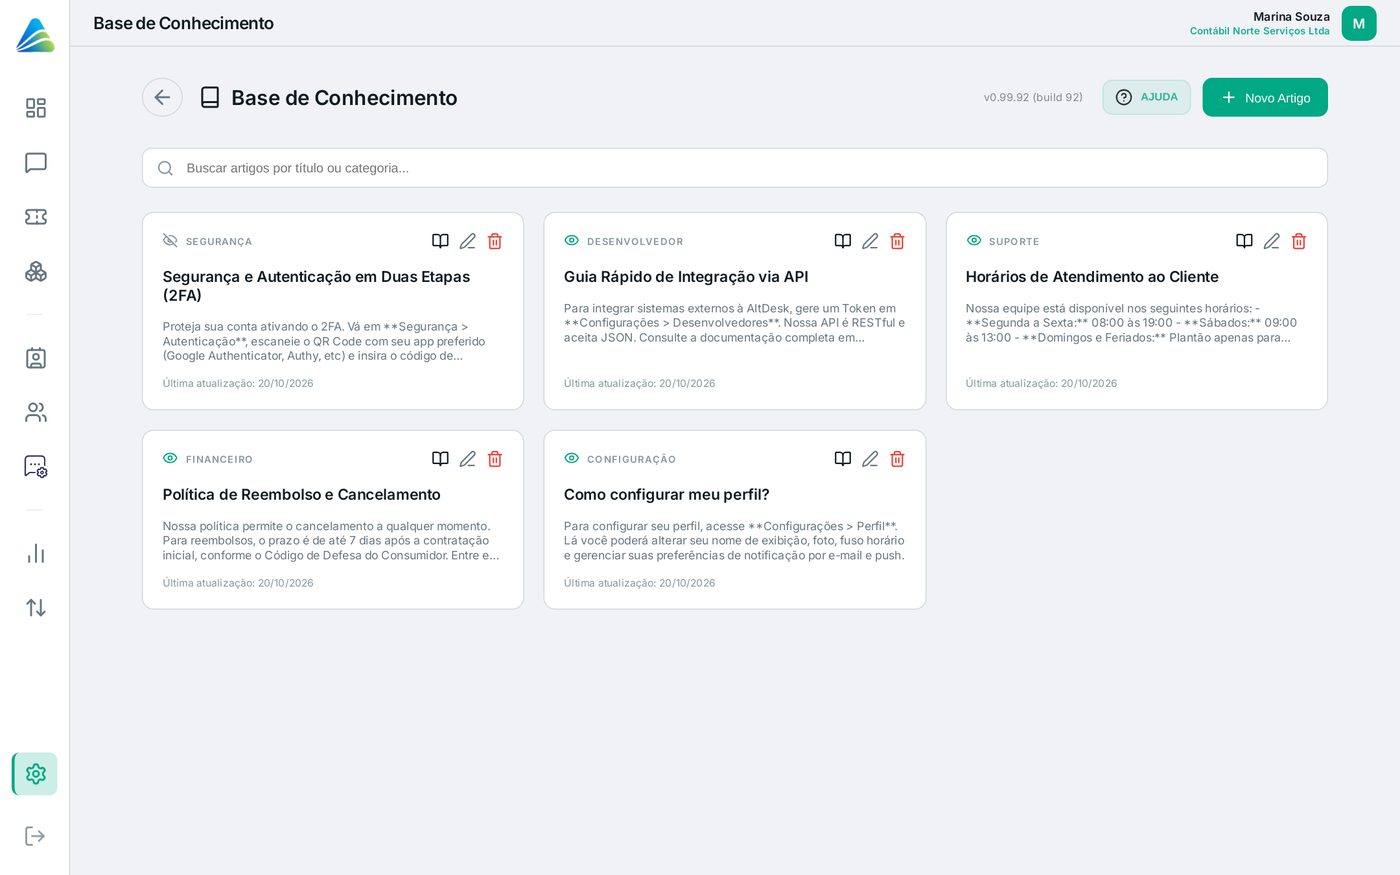The image size is (1400, 875).
Task: Edit the Política de Reembolso article
Action: [468, 459]
